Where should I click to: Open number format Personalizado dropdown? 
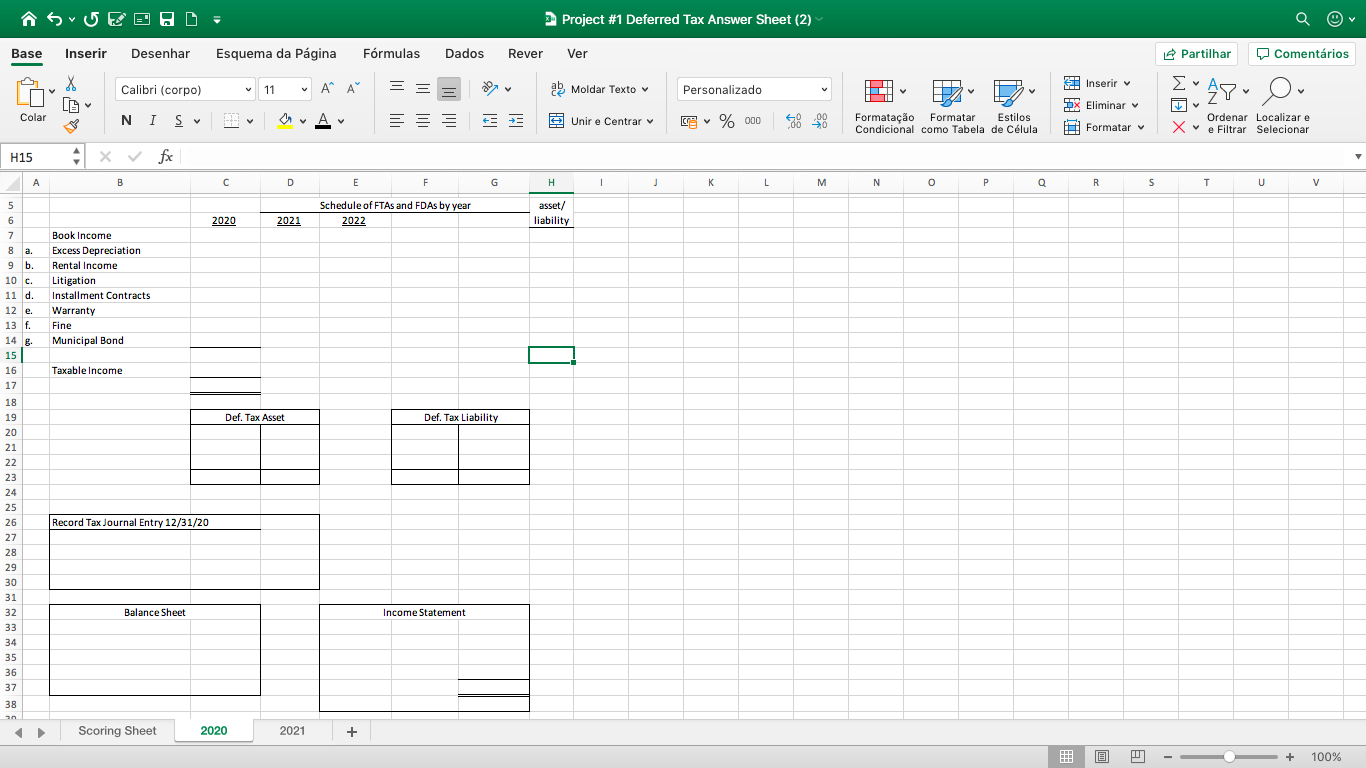(x=825, y=90)
